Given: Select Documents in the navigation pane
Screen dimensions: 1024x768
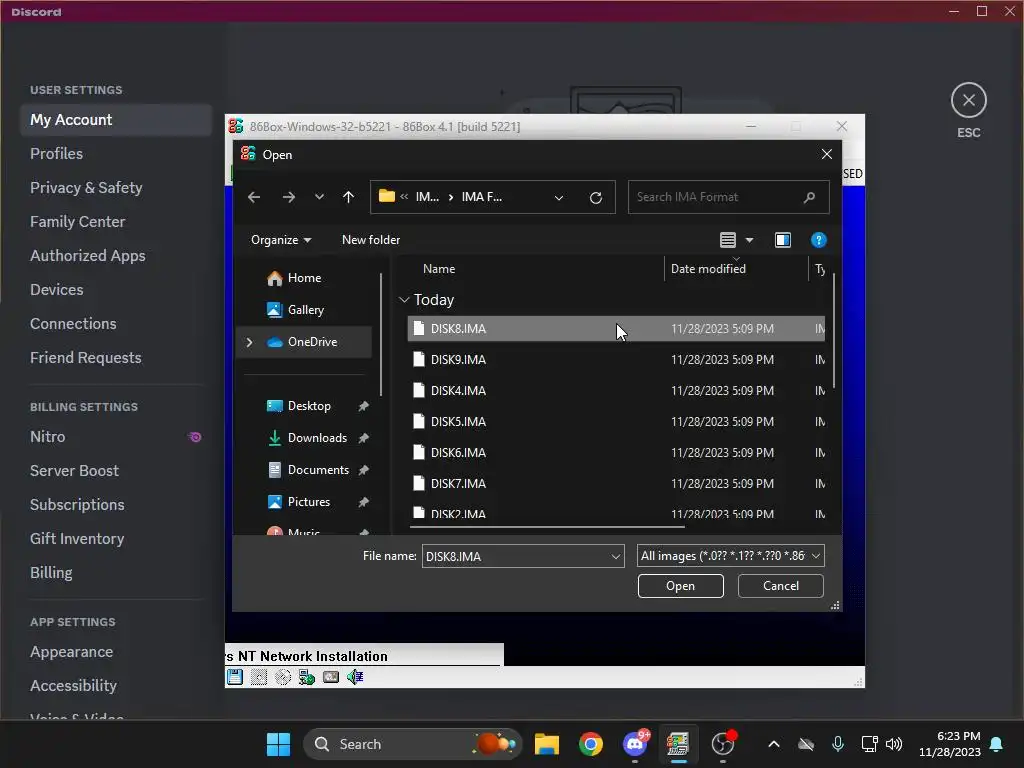Looking at the screenshot, I should [x=317, y=470].
